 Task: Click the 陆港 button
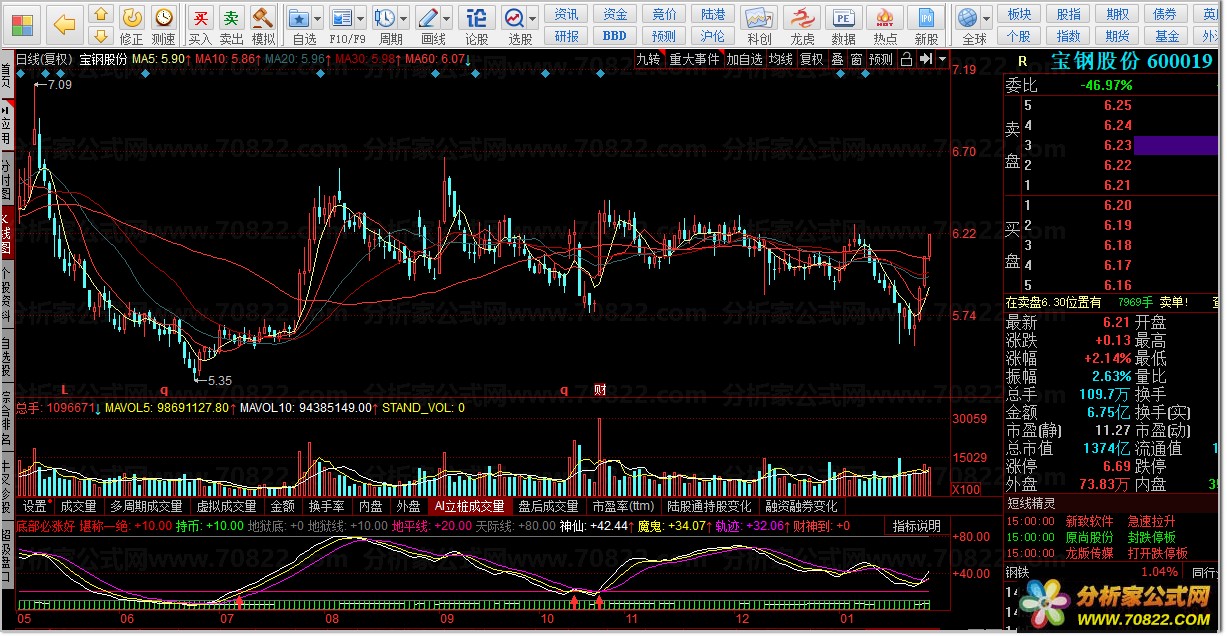(x=713, y=14)
